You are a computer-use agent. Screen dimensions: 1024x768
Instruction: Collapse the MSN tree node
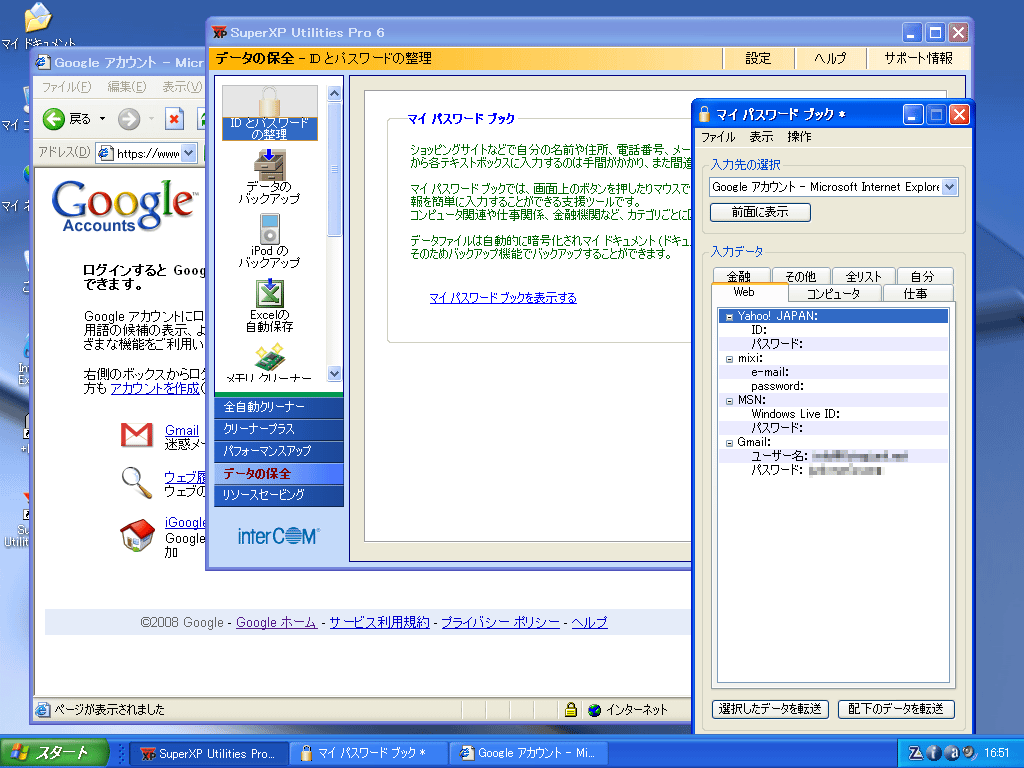point(729,401)
